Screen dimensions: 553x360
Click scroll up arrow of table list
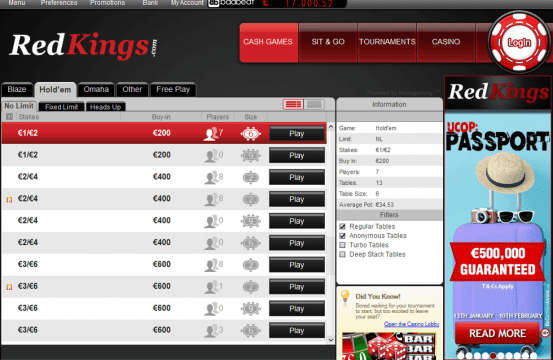click(x=331, y=127)
